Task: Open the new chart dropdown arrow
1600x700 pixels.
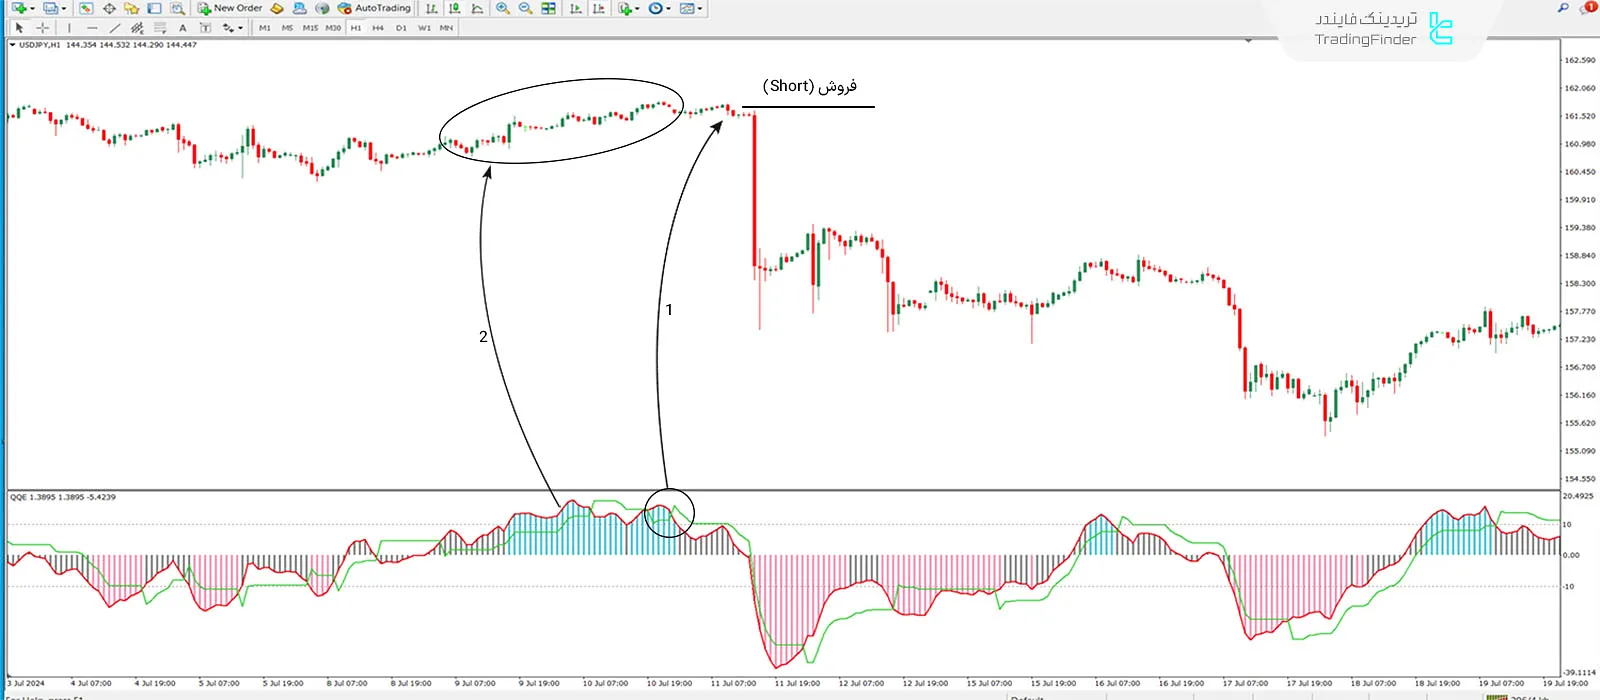Action: point(32,8)
